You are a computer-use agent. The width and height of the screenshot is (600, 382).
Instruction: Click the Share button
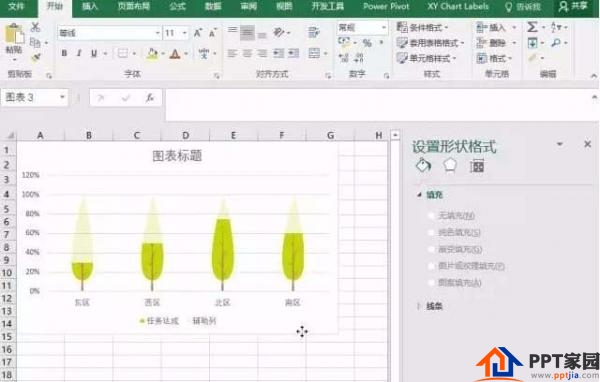[x=573, y=7]
